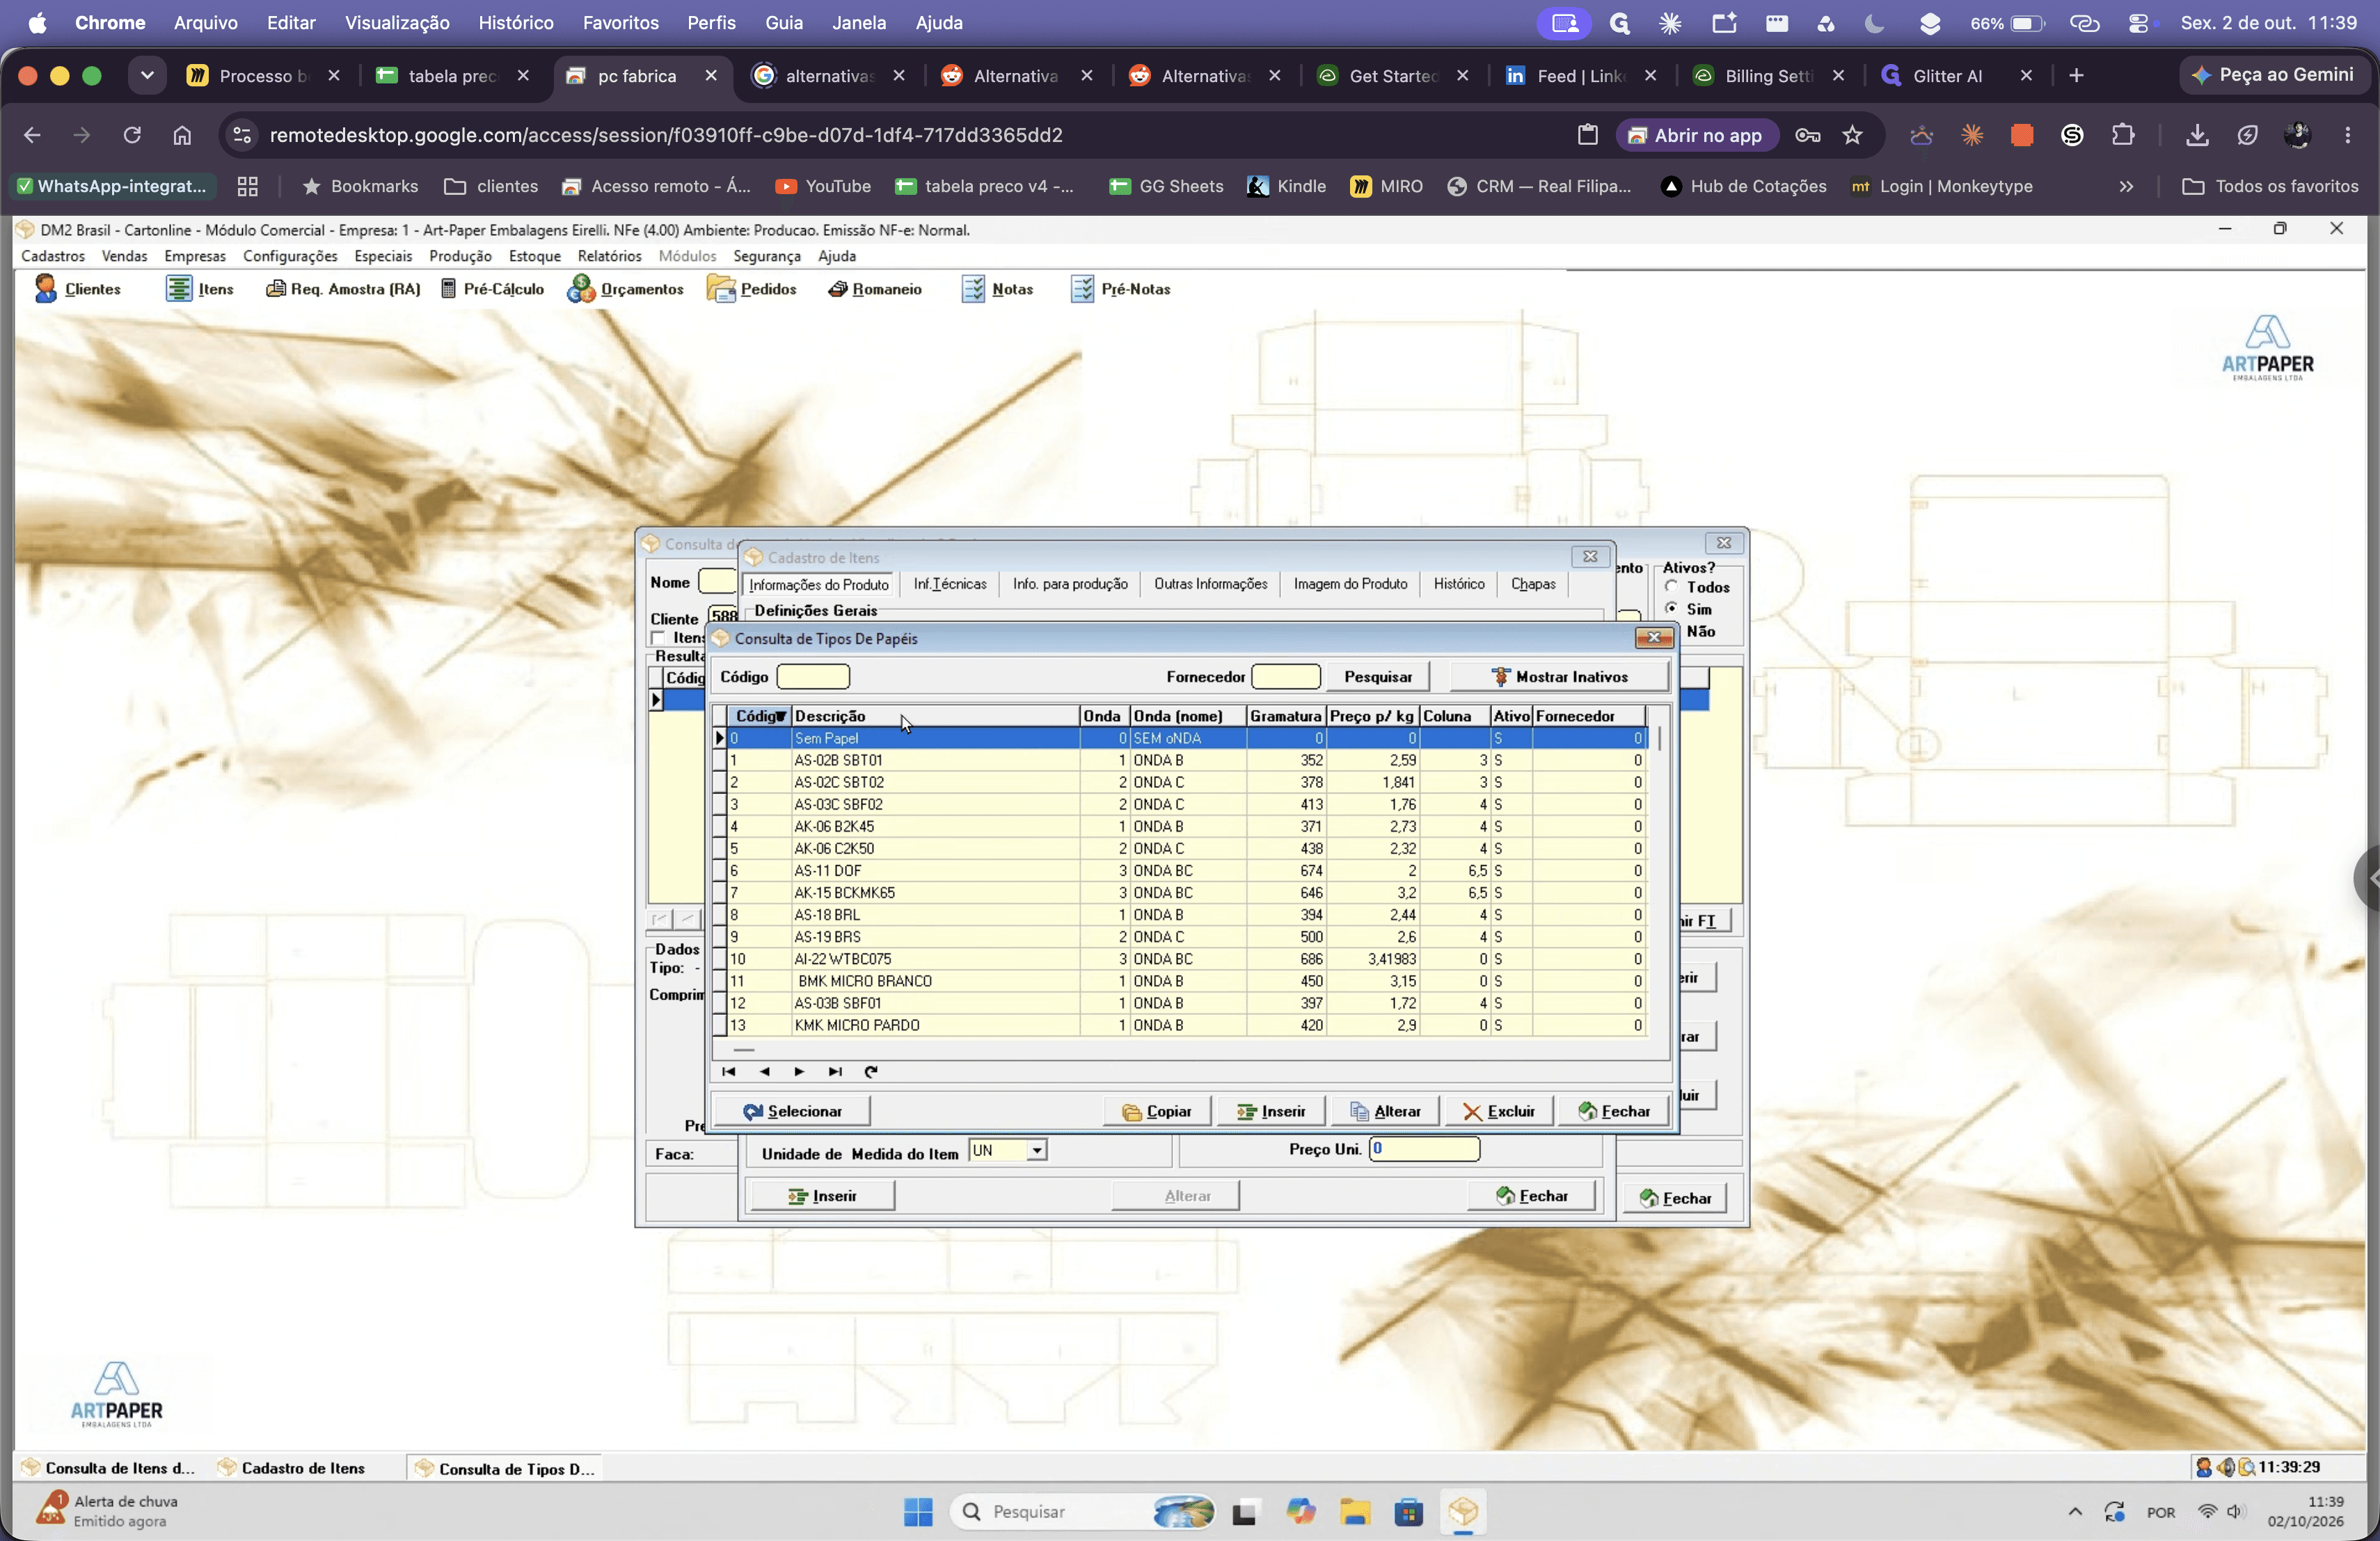Viewport: 2380px width, 1541px height.
Task: Open Pré-Cálculo in the toolbar
Action: 492,289
